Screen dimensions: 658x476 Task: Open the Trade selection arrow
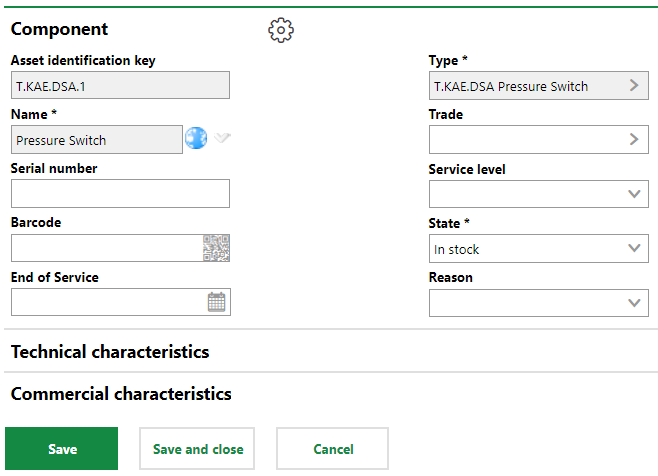tap(634, 140)
